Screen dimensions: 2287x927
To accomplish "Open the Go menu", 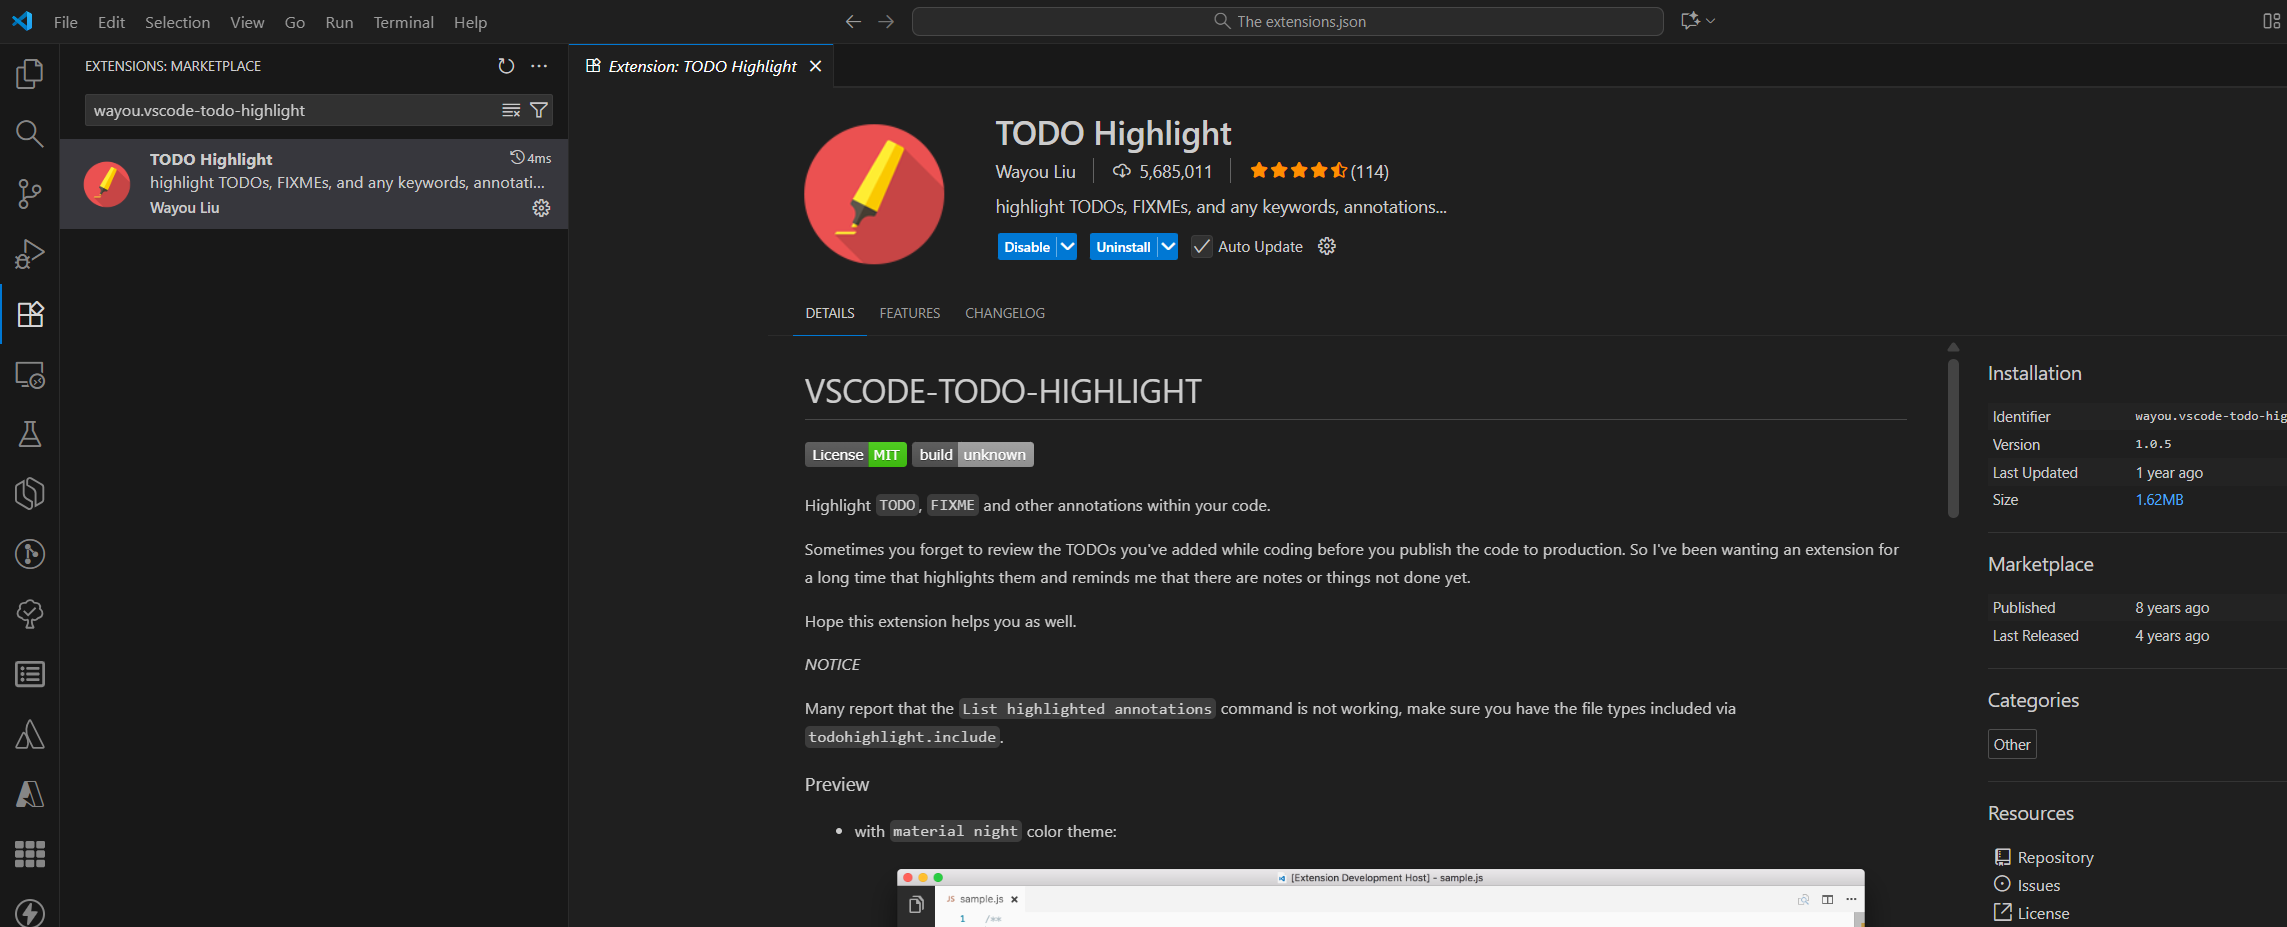I will pyautogui.click(x=295, y=22).
